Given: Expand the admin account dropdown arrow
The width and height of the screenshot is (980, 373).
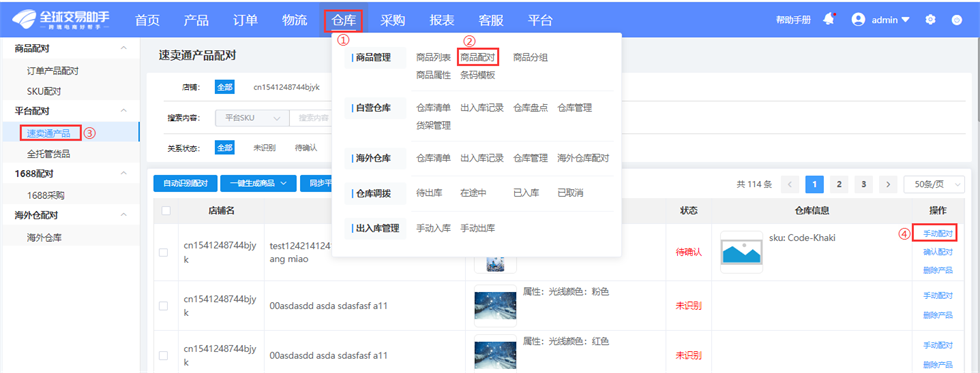Looking at the screenshot, I should [x=906, y=20].
